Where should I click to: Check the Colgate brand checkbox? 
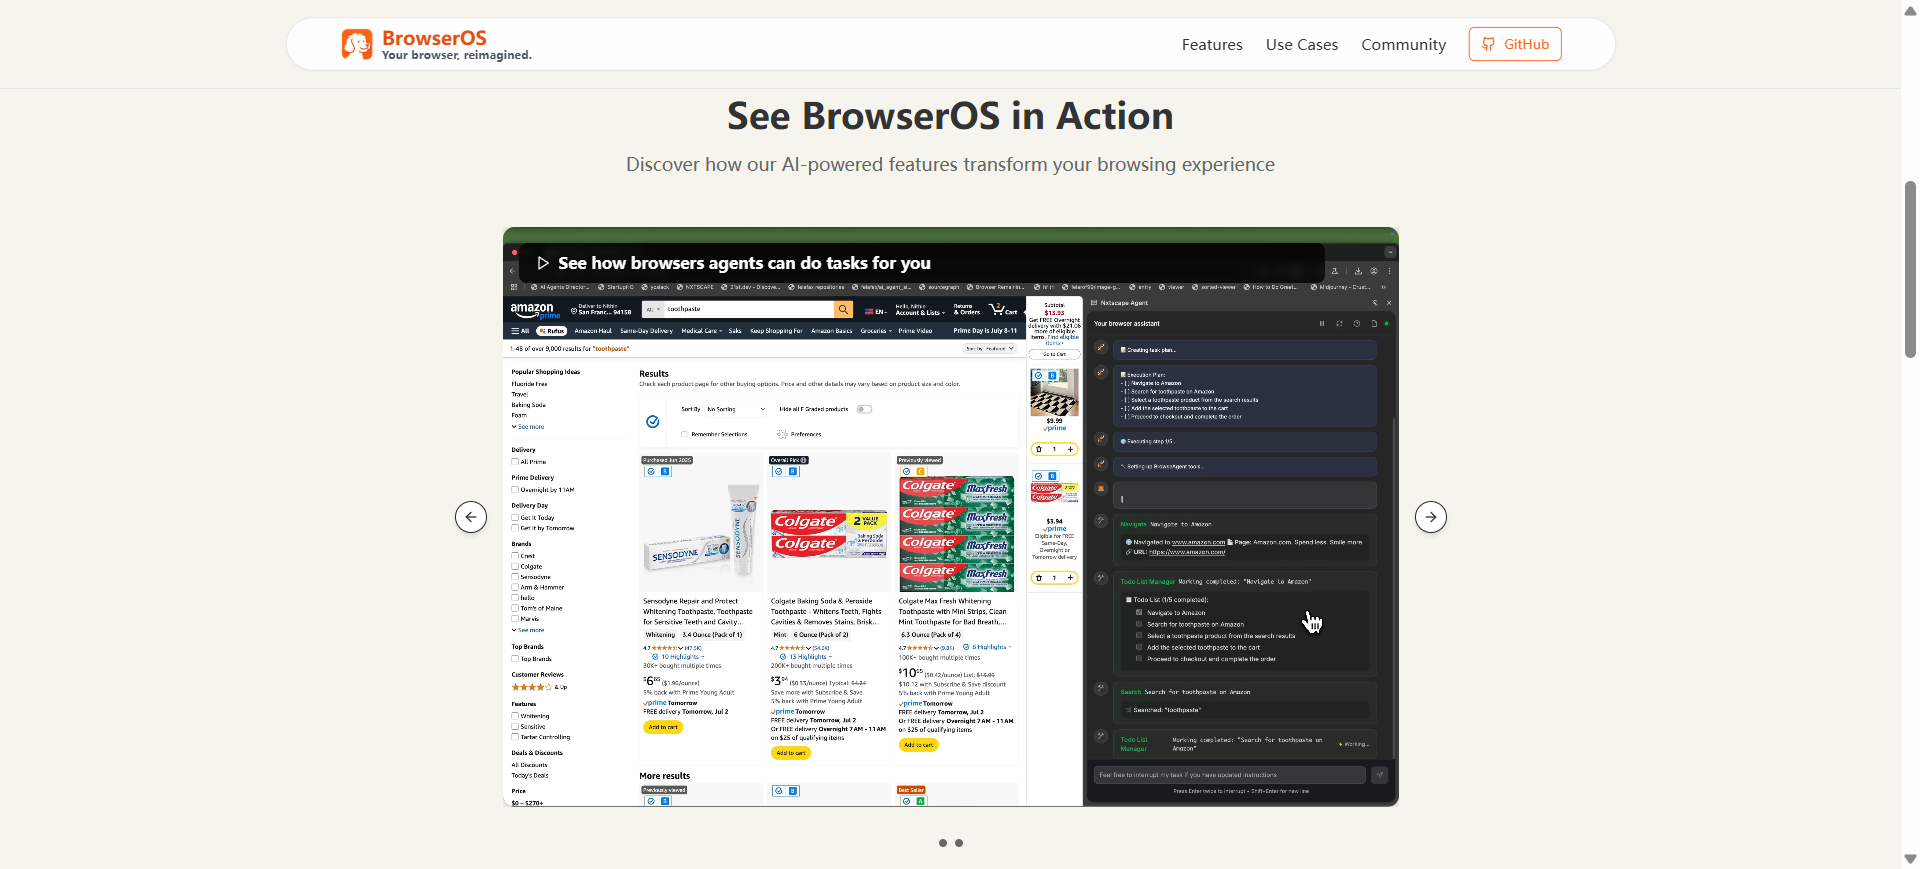click(x=515, y=567)
